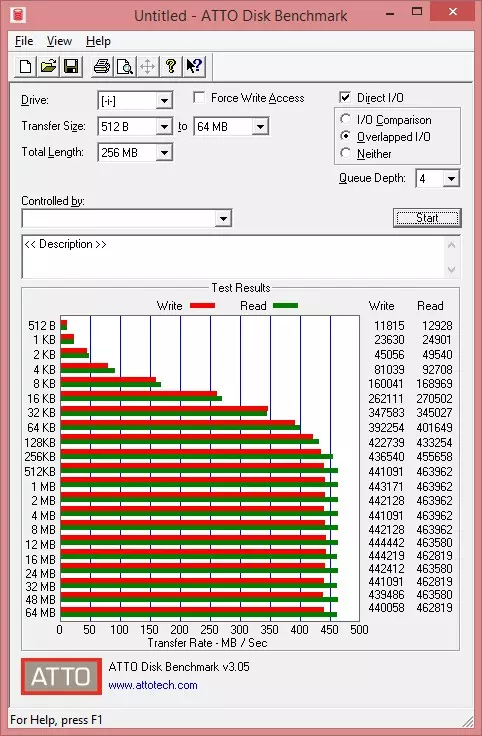Activate context help arrow-question icon
The width and height of the screenshot is (482, 736).
point(194,66)
